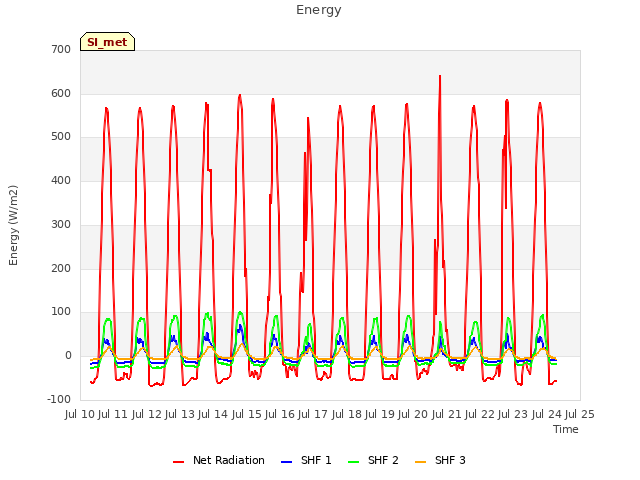
Task: Click the 500 y-axis tick label
Action: (x=61, y=137)
